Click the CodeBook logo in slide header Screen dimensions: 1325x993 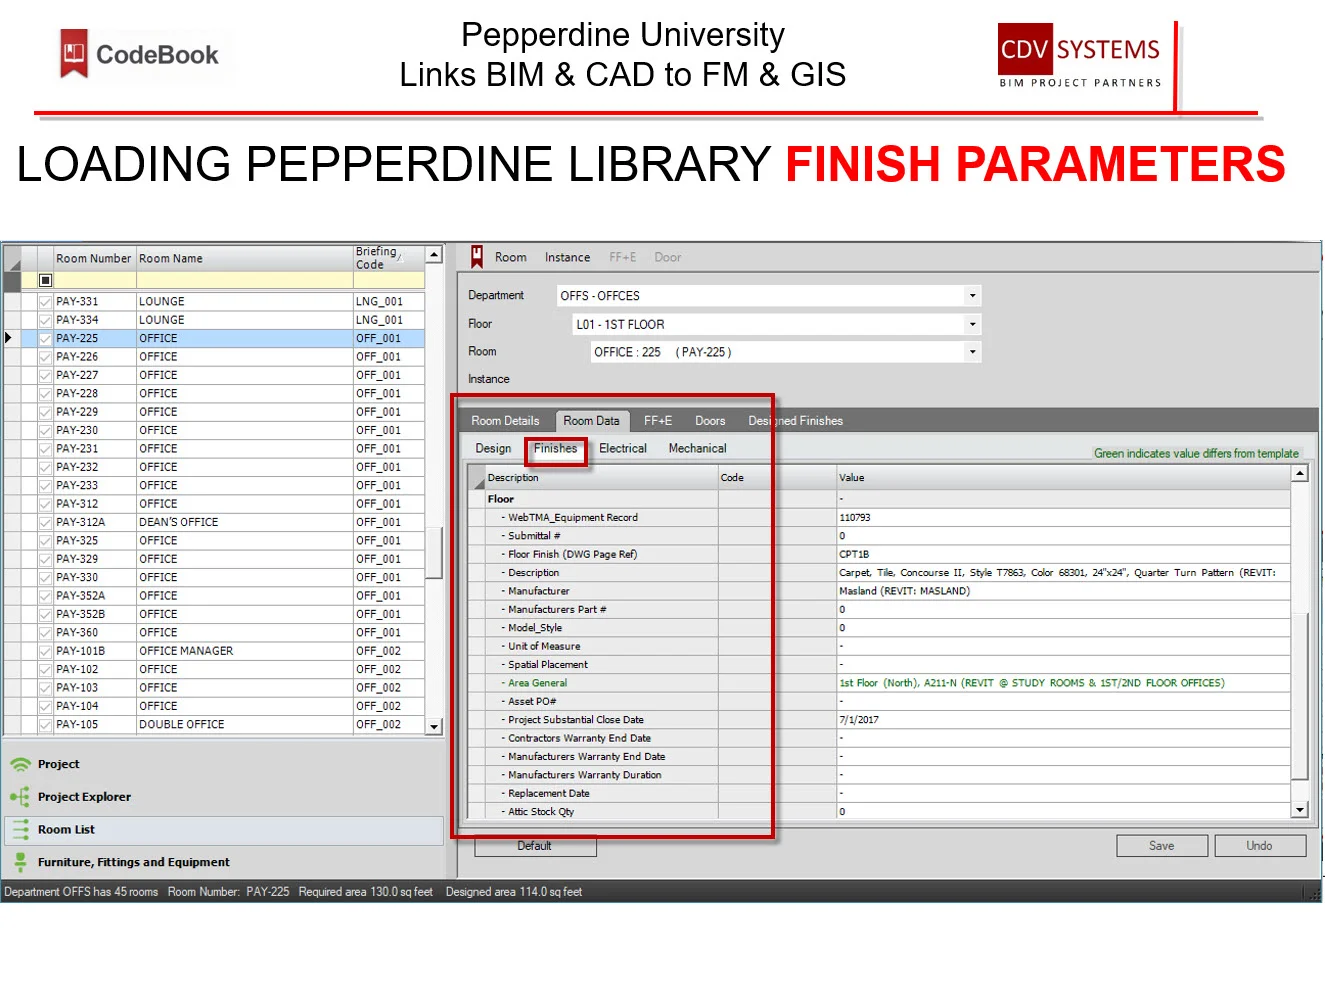tap(139, 54)
